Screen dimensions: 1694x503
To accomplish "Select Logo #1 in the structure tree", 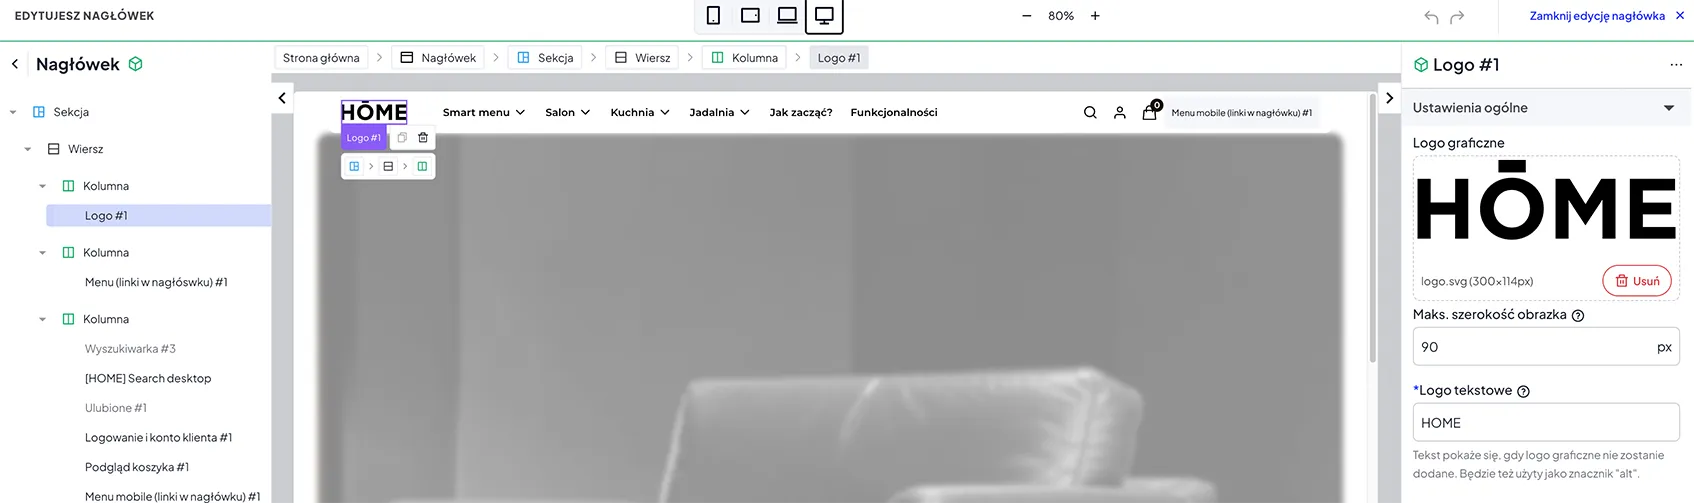I will 158,215.
